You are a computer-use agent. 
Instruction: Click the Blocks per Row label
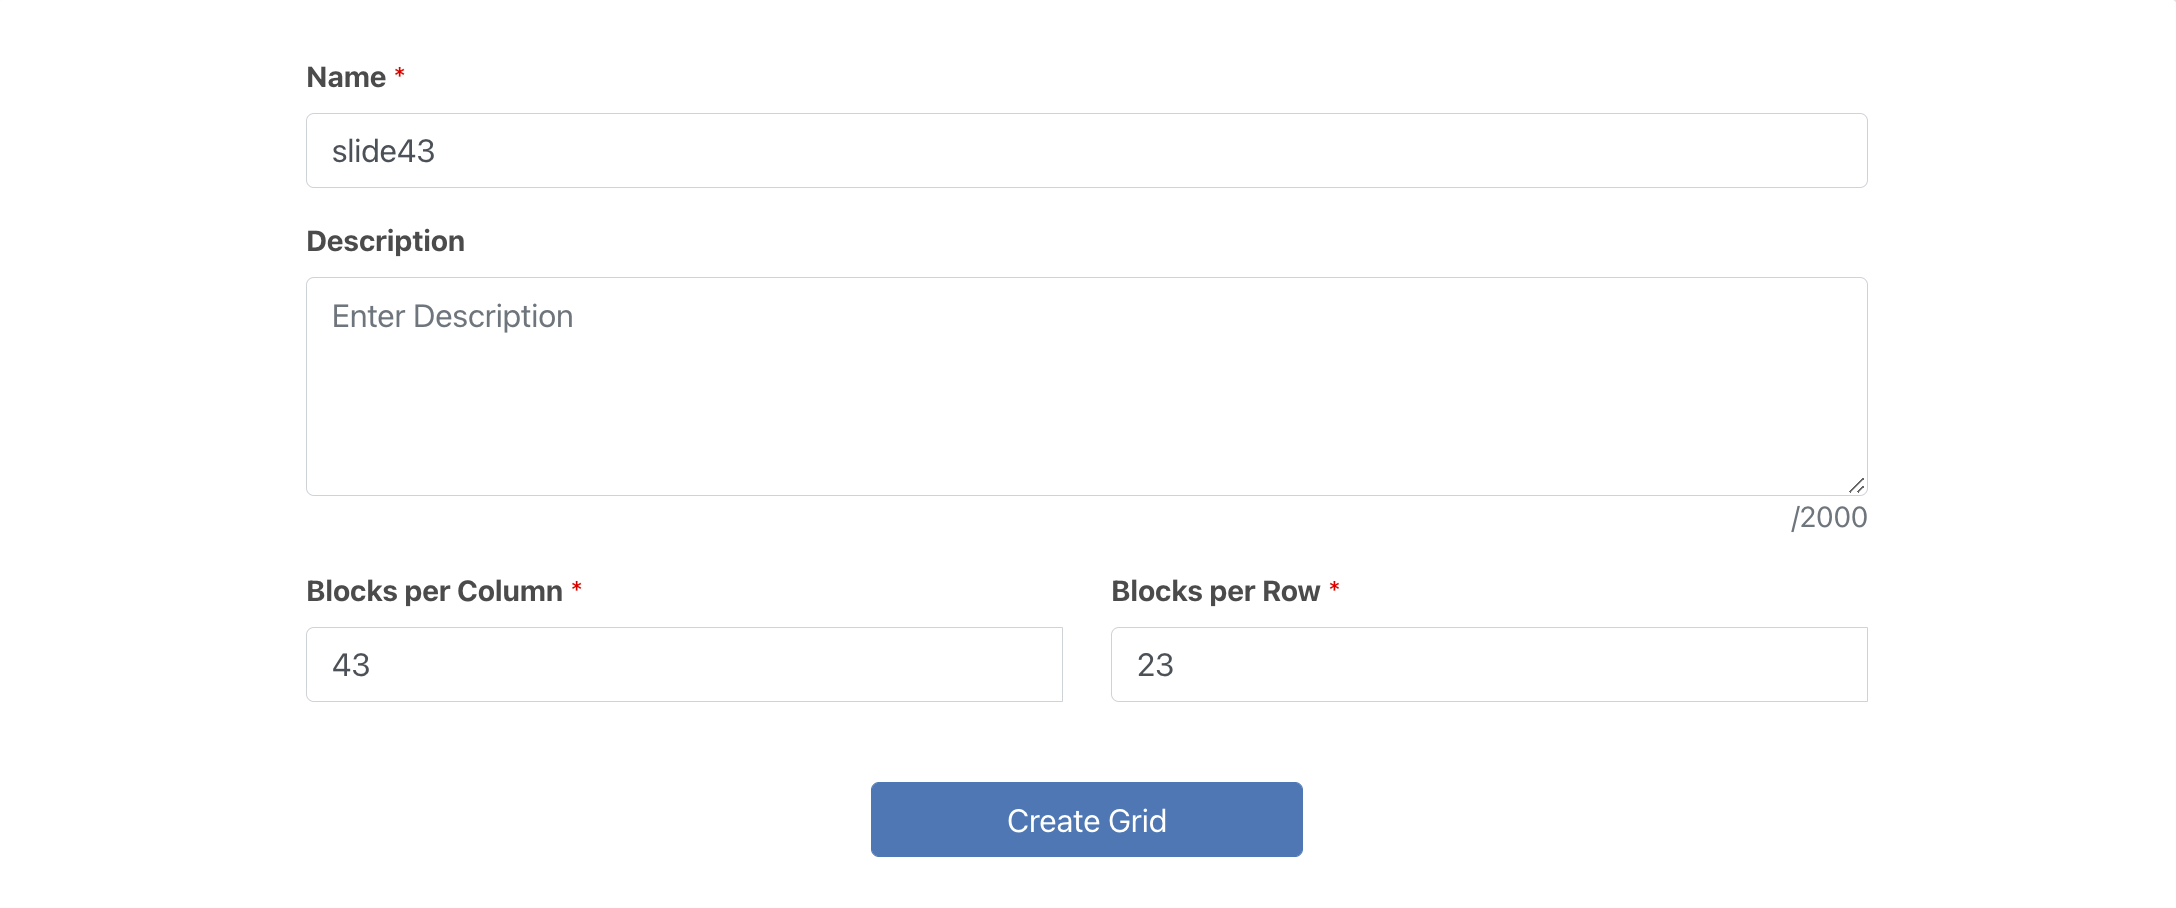(1215, 592)
